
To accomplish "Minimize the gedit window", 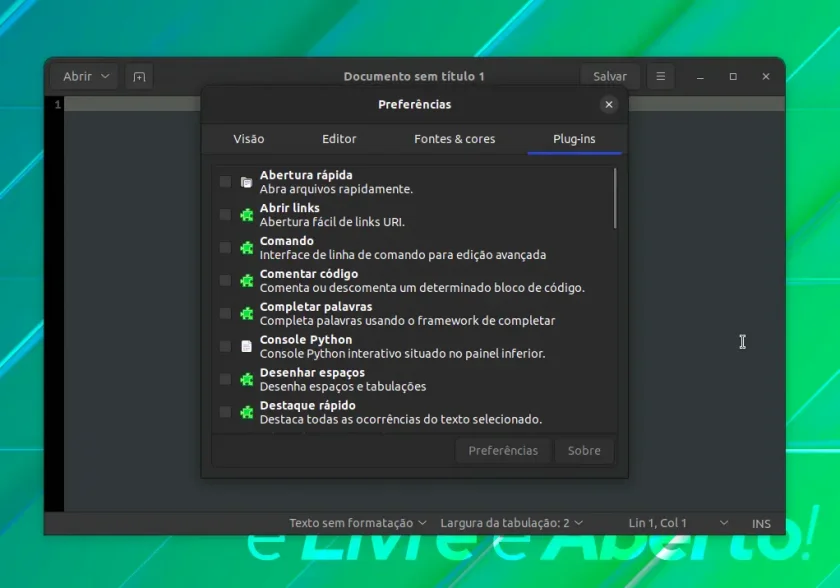I will coord(700,77).
